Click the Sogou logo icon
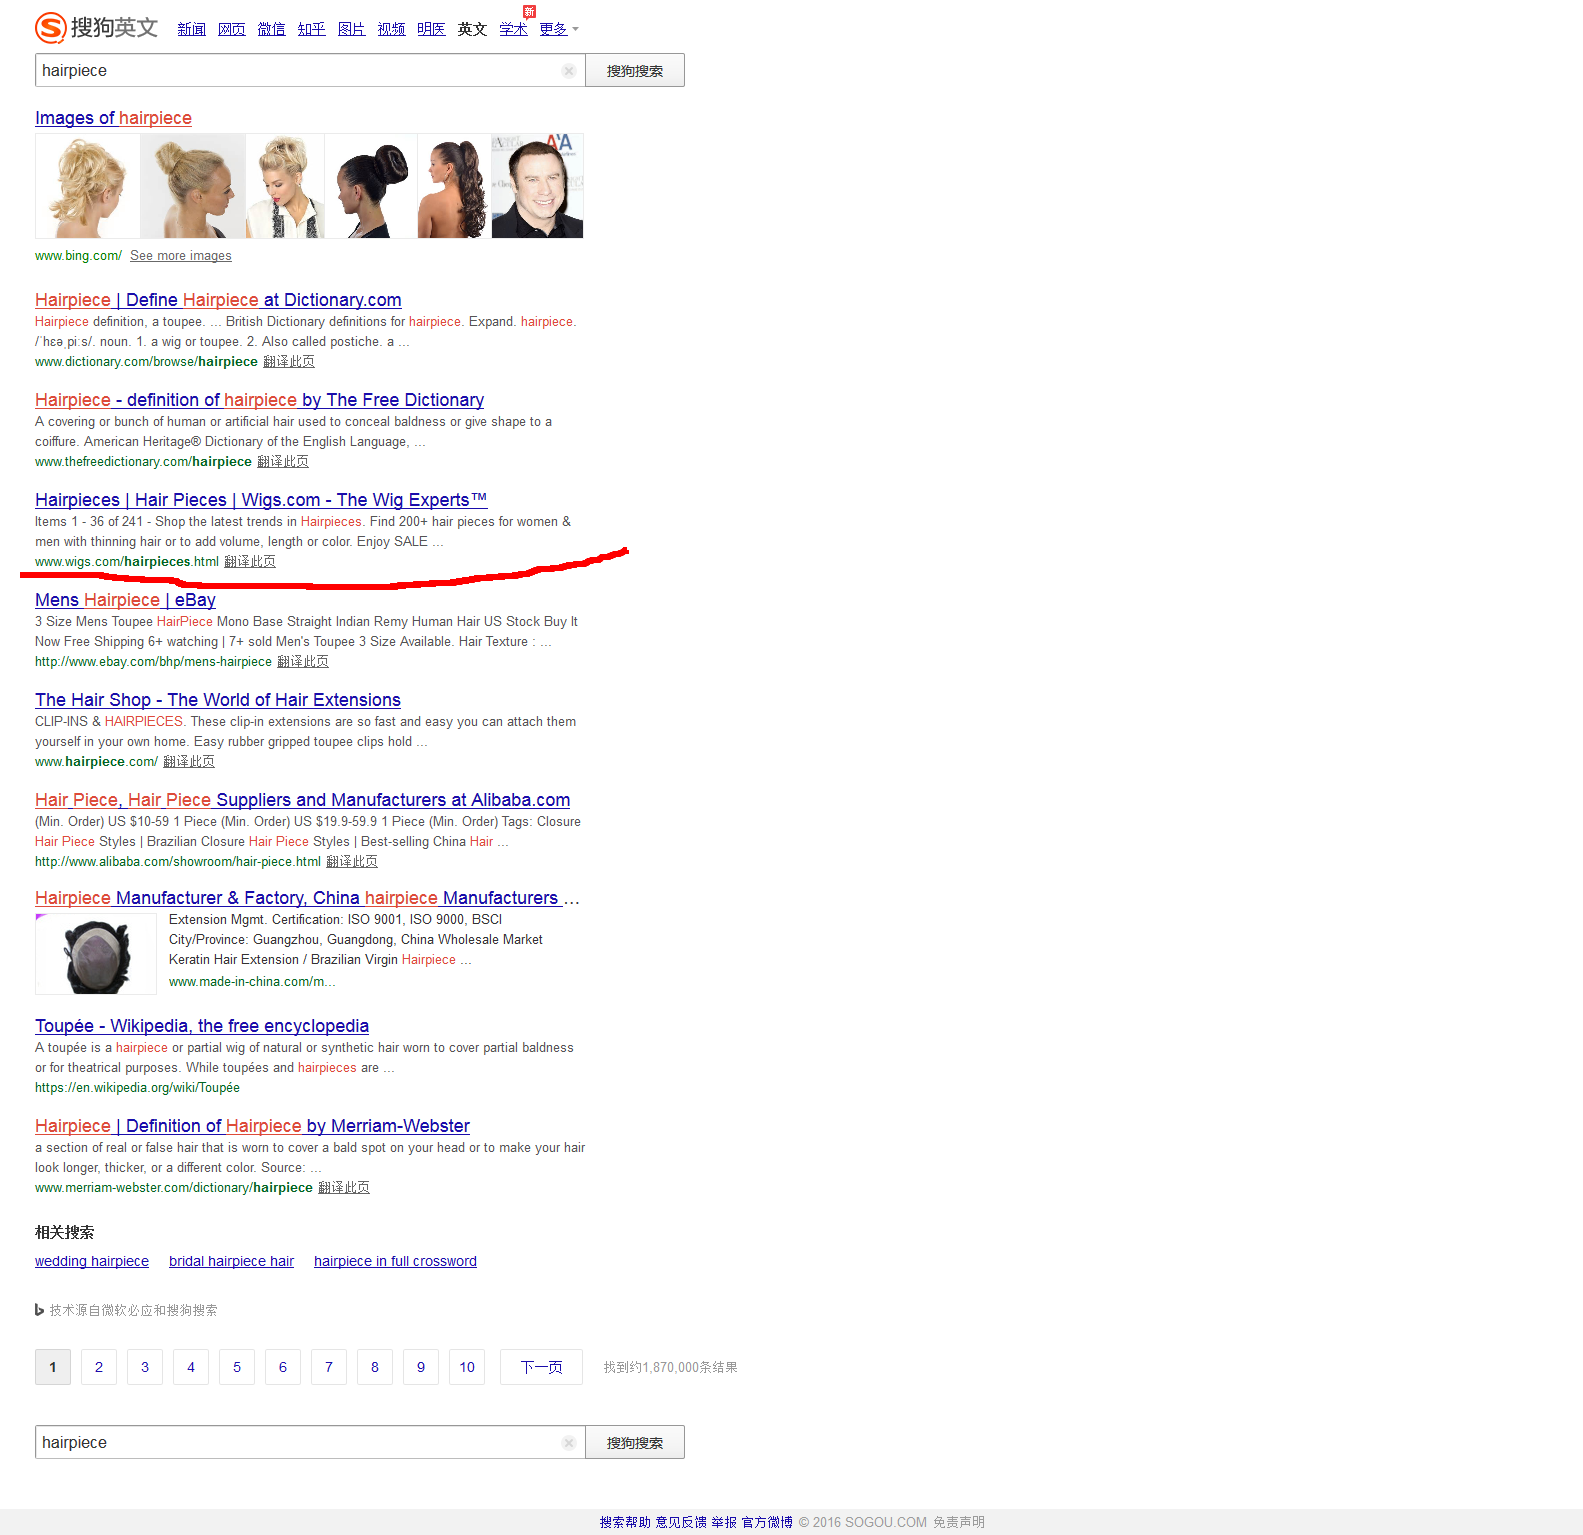This screenshot has height=1535, width=1583. pos(51,27)
